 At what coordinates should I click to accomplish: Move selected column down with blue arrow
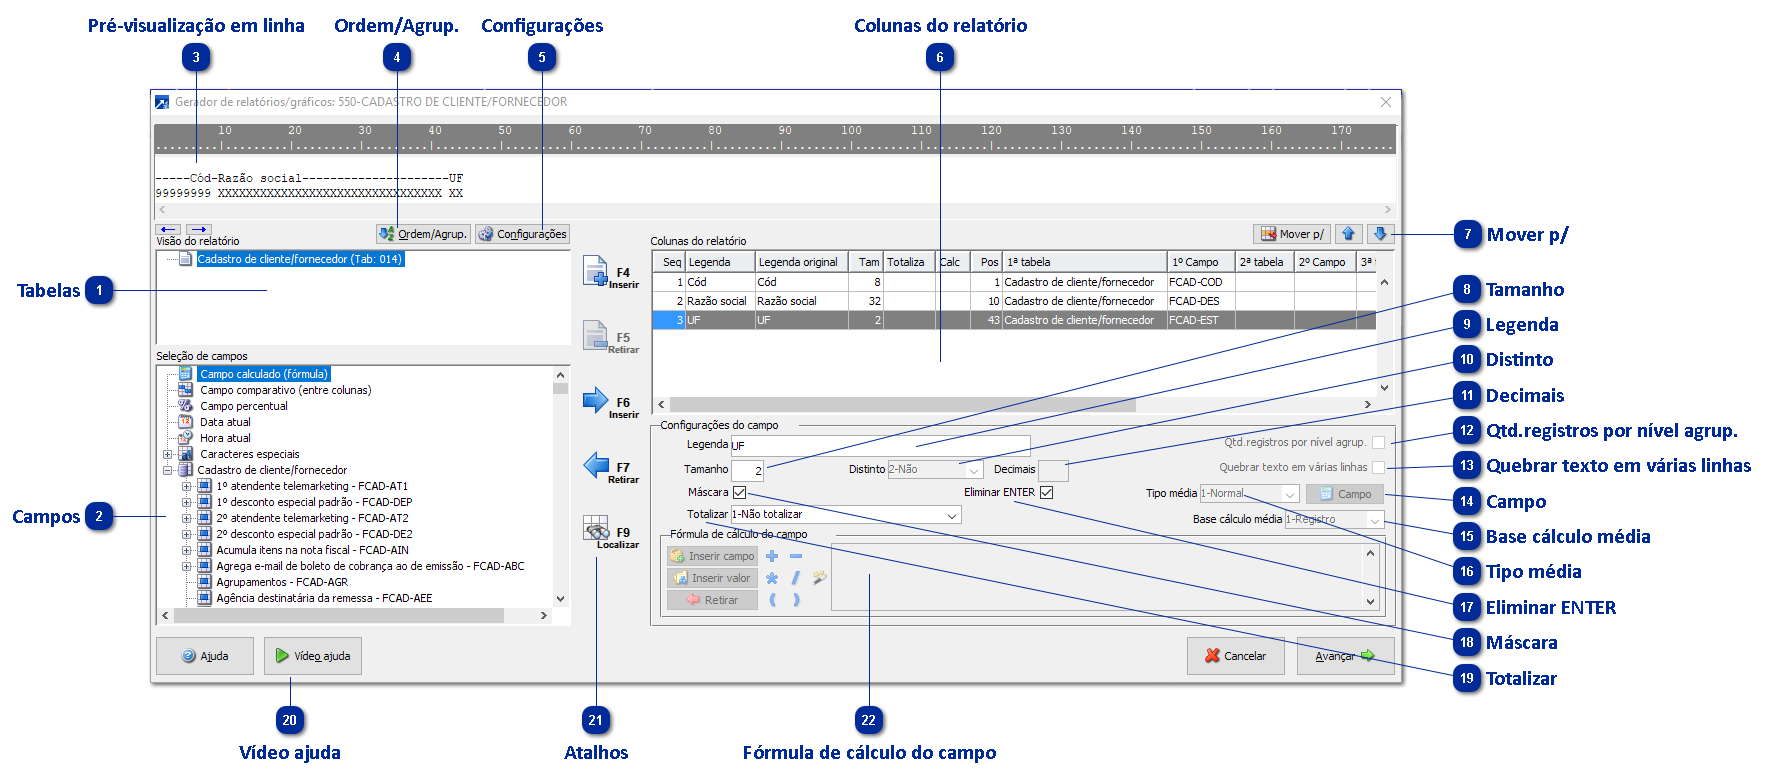1380,234
